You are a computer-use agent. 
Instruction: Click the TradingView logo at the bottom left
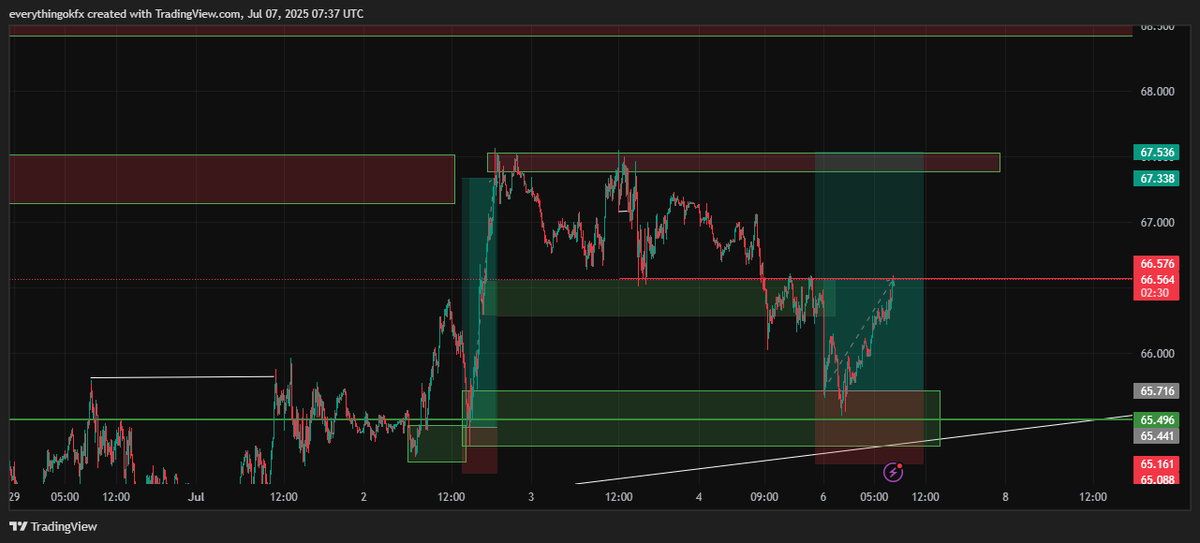pos(54,527)
